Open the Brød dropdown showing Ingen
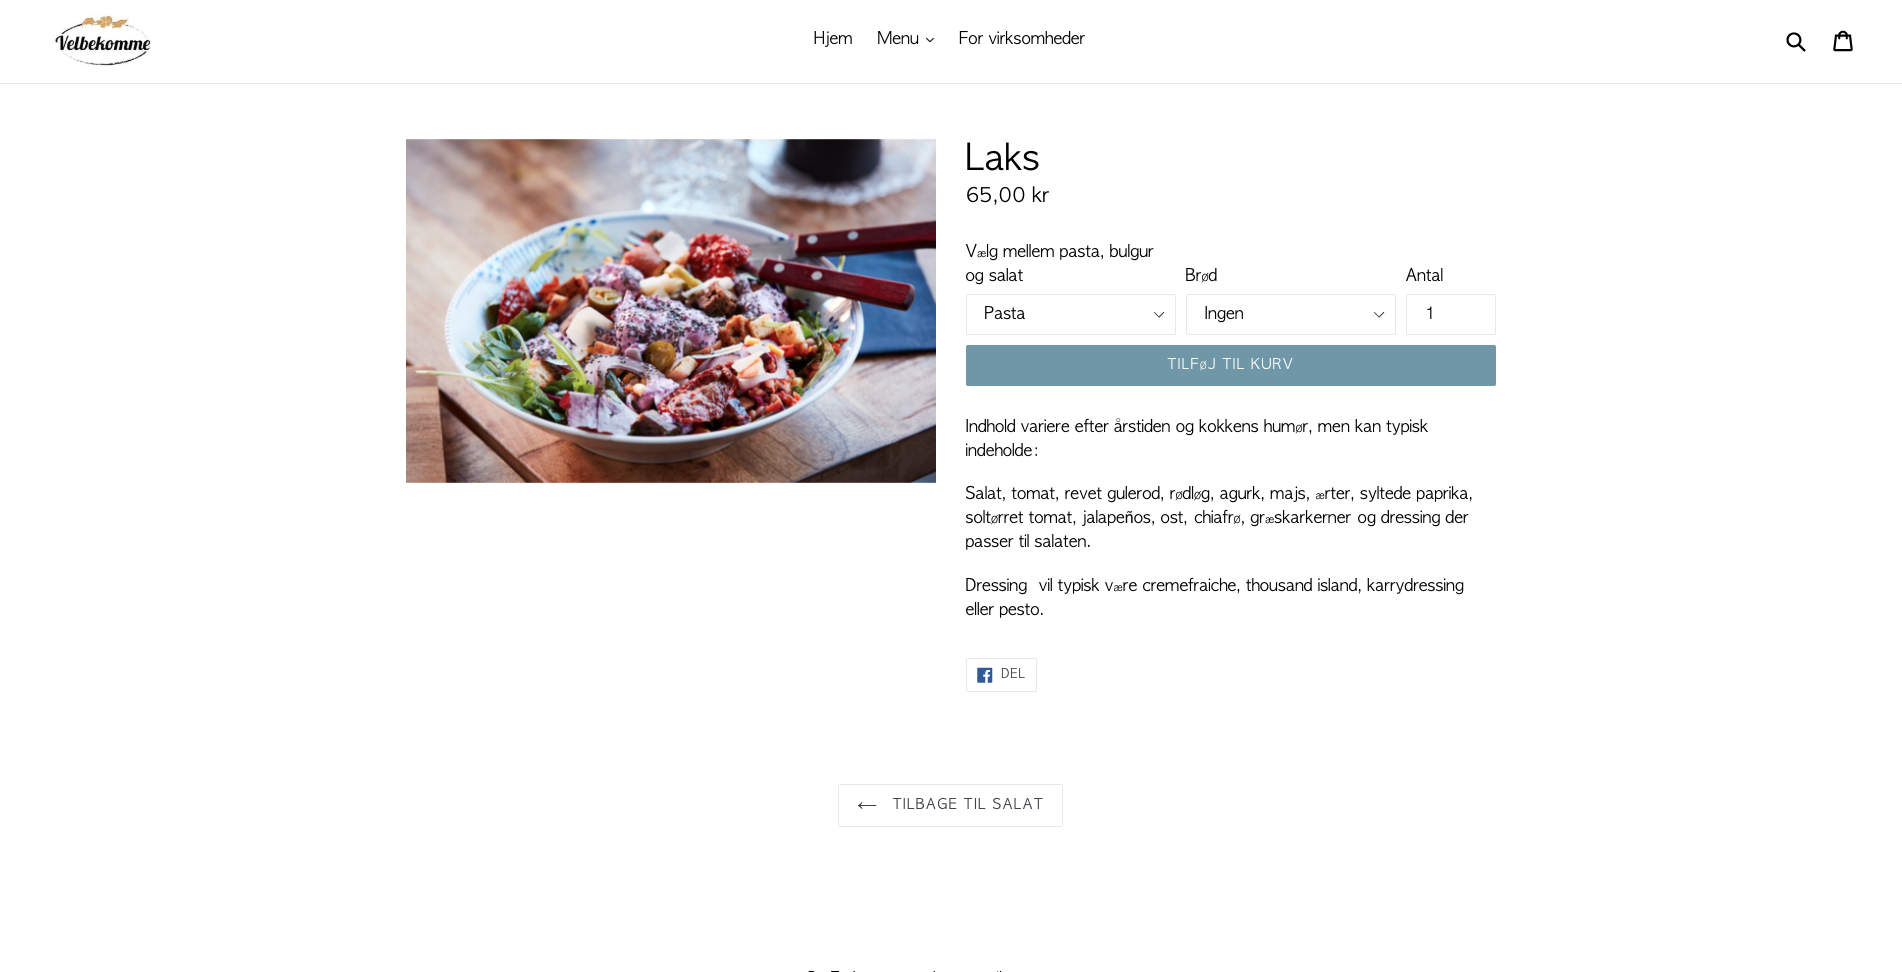This screenshot has width=1902, height=972. (x=1290, y=314)
